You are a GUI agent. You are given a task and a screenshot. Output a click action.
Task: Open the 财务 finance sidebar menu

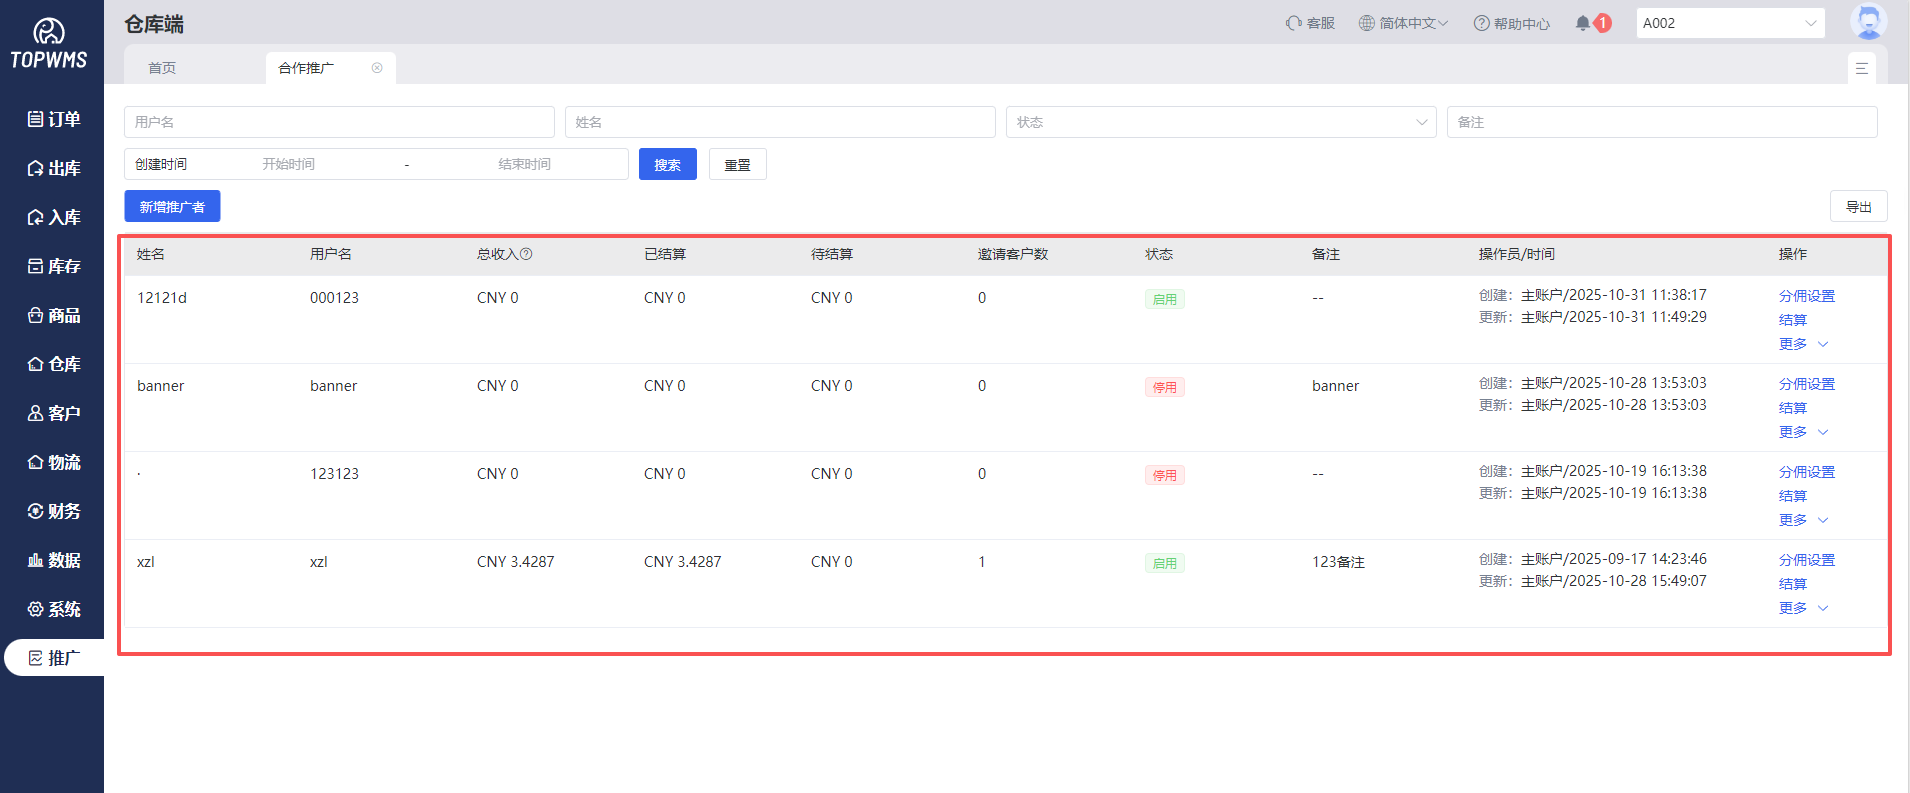[54, 511]
